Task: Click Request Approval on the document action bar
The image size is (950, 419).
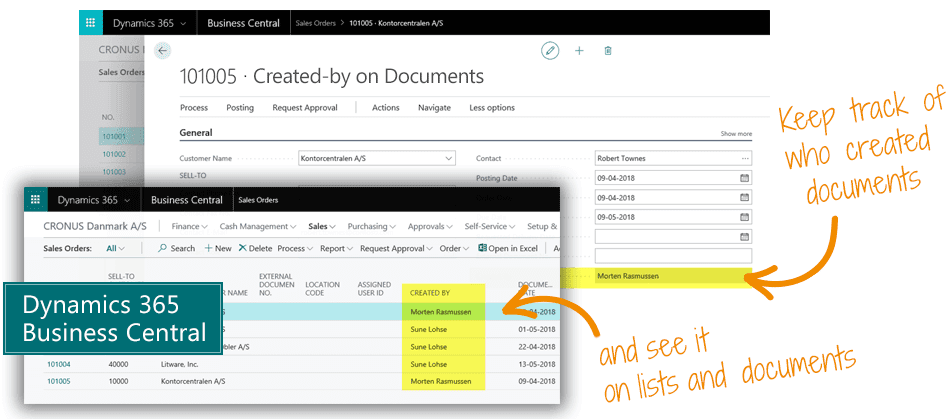Action: point(305,108)
